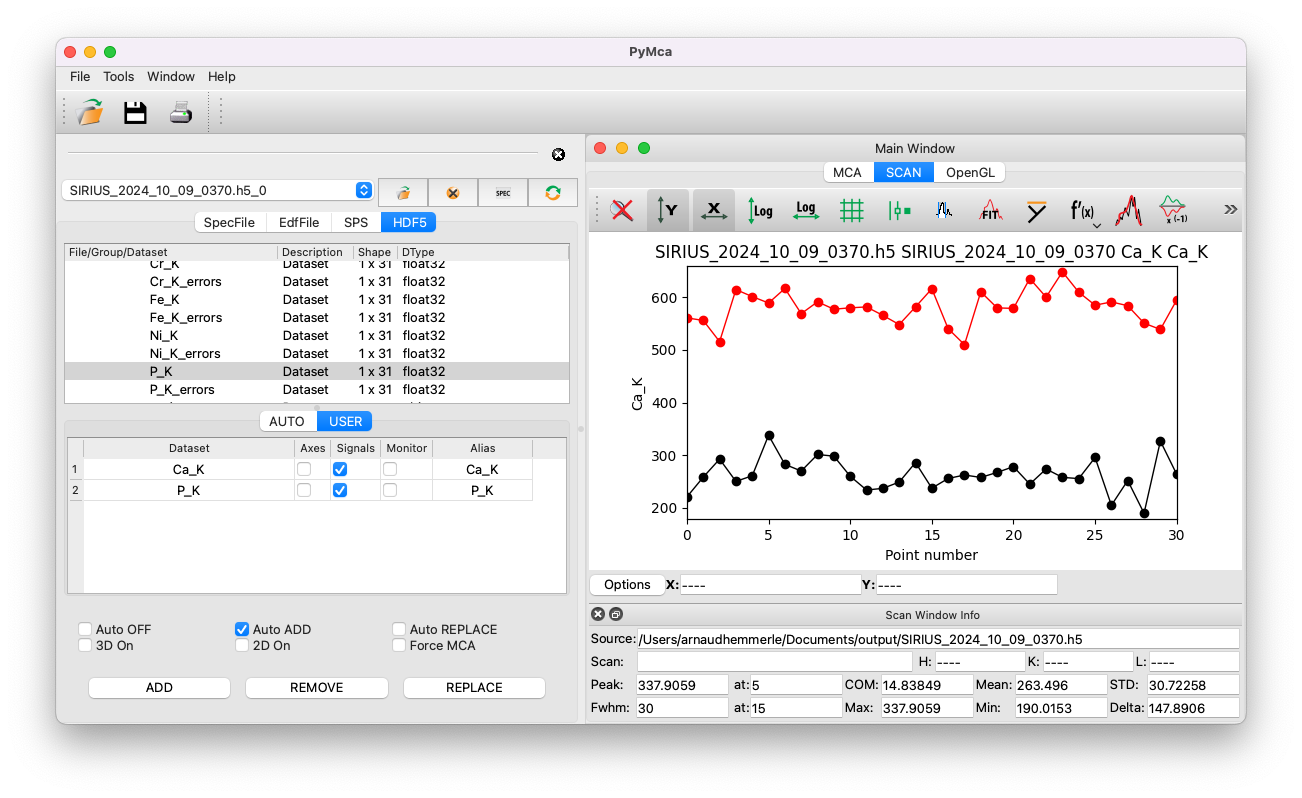Click the orange close-source X icon
The image size is (1302, 798).
pos(453,192)
